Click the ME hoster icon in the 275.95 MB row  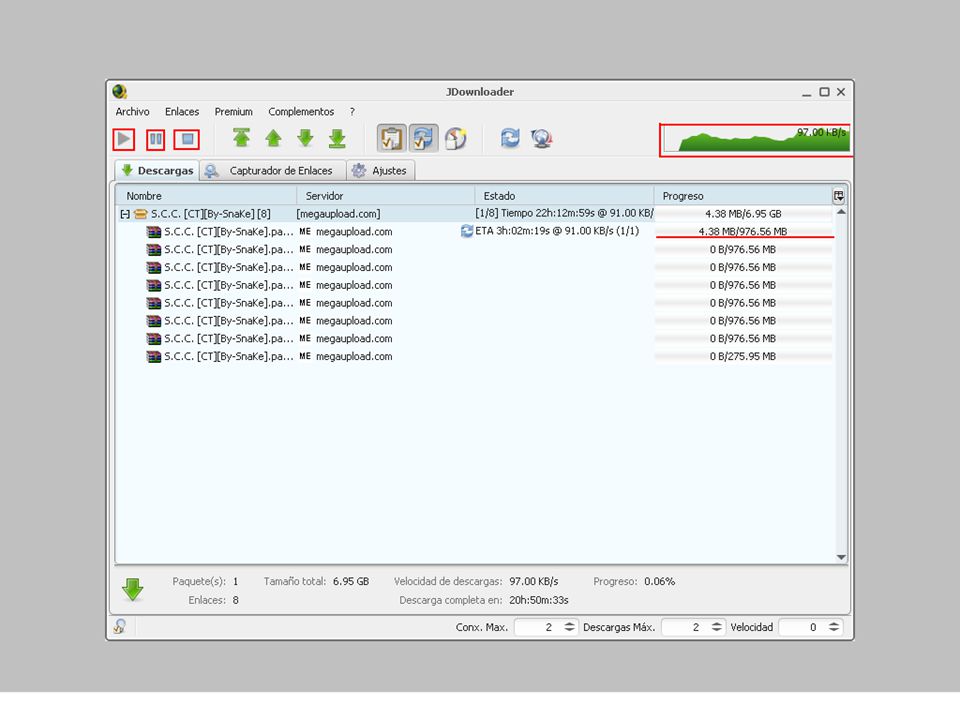point(305,356)
